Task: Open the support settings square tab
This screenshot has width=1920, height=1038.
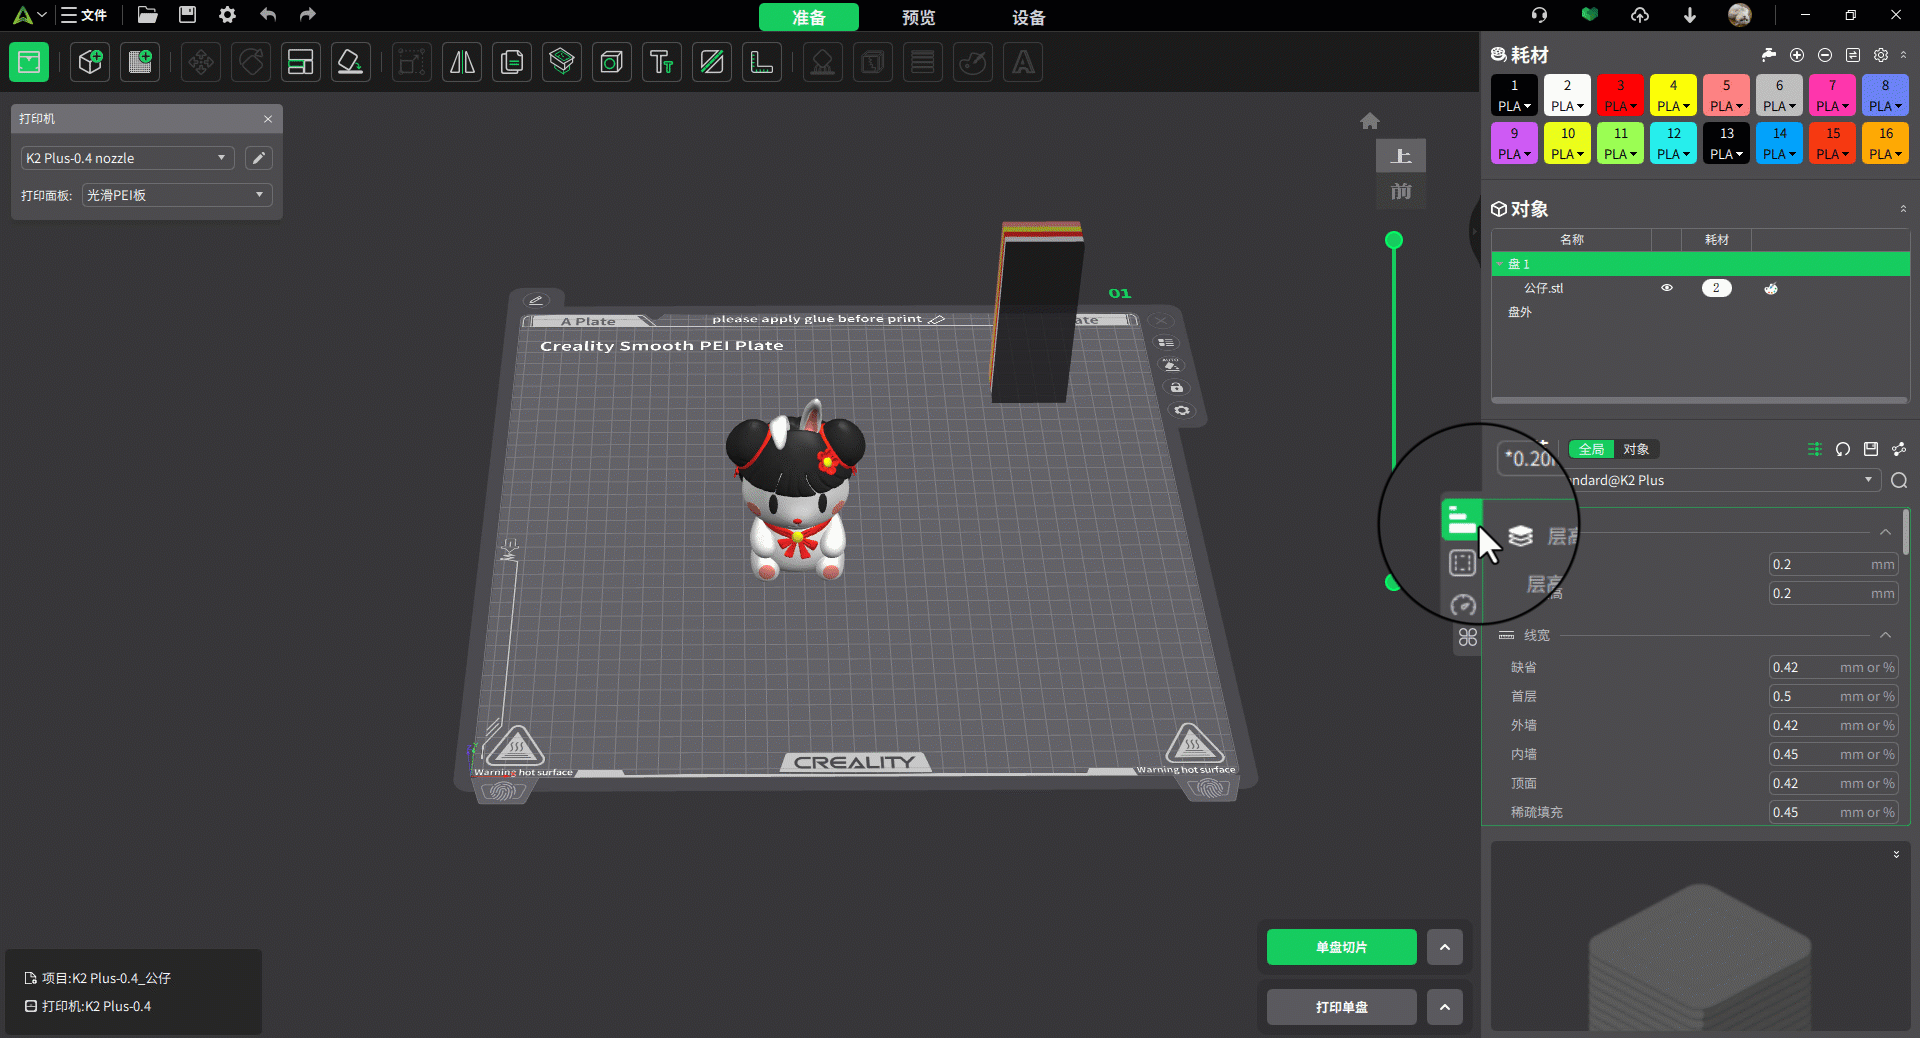Action: (x=1463, y=563)
